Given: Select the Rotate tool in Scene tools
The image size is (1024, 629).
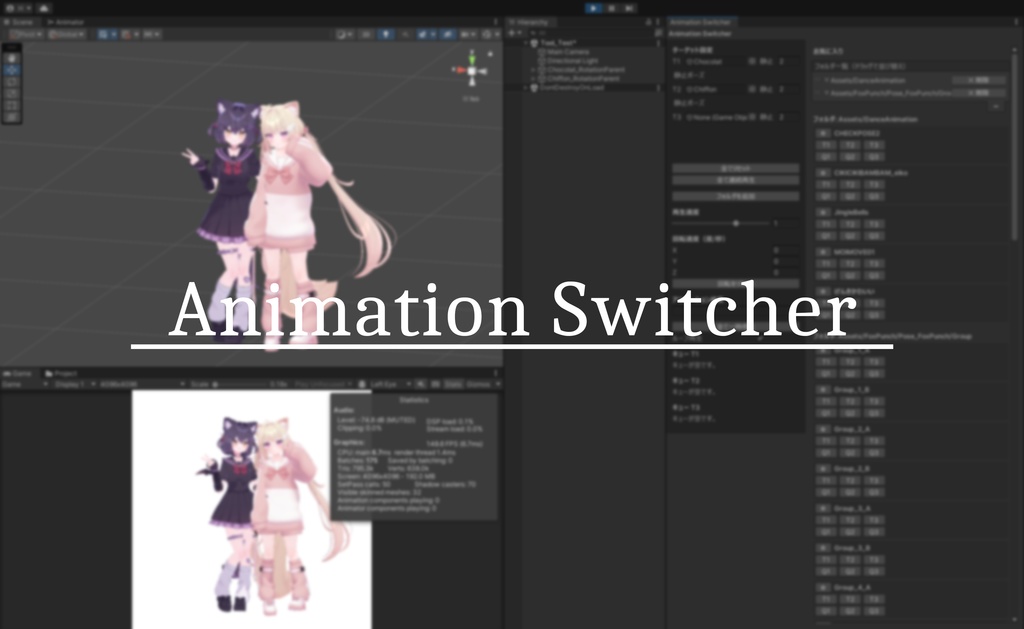Looking at the screenshot, I should (x=12, y=82).
